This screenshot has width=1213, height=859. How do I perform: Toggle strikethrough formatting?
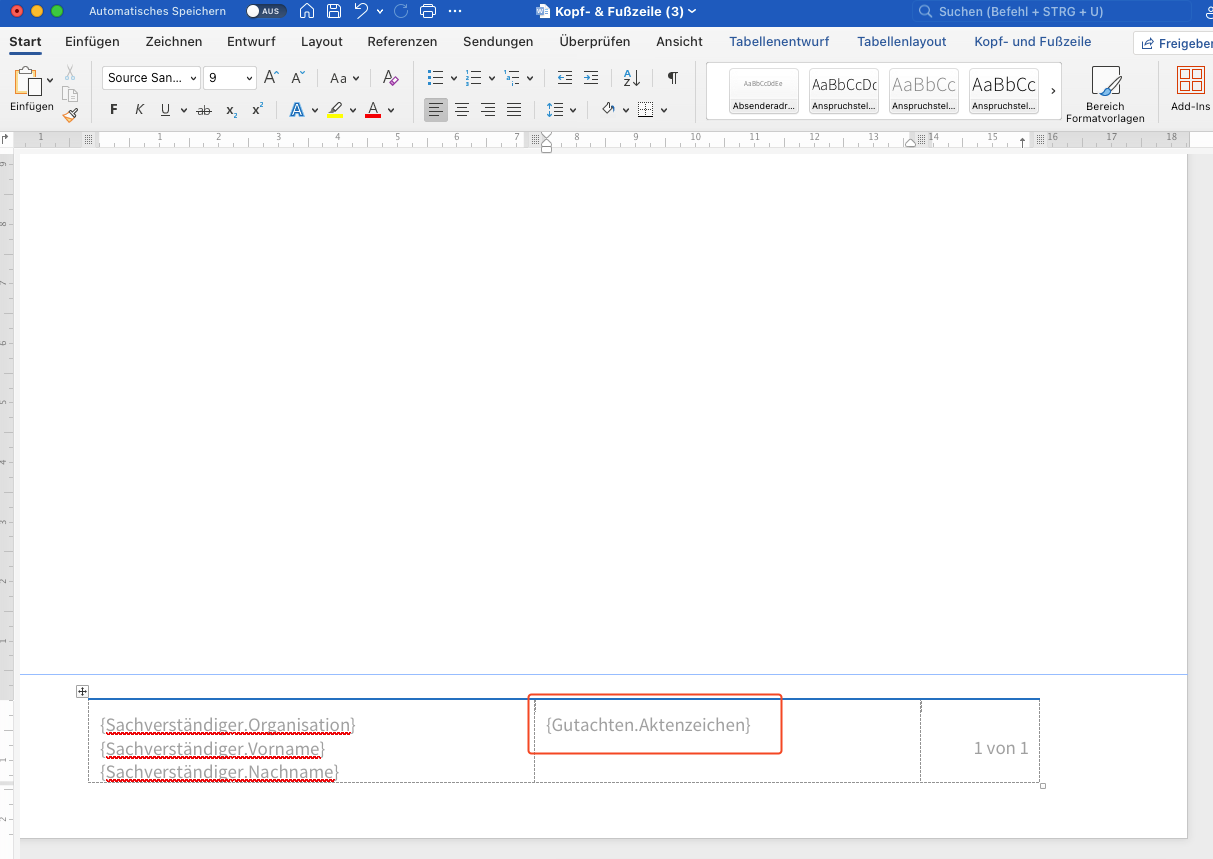click(x=204, y=110)
